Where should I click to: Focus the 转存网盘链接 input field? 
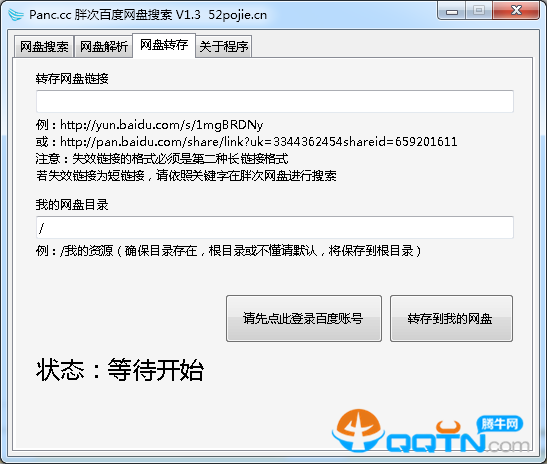pyautogui.click(x=275, y=102)
